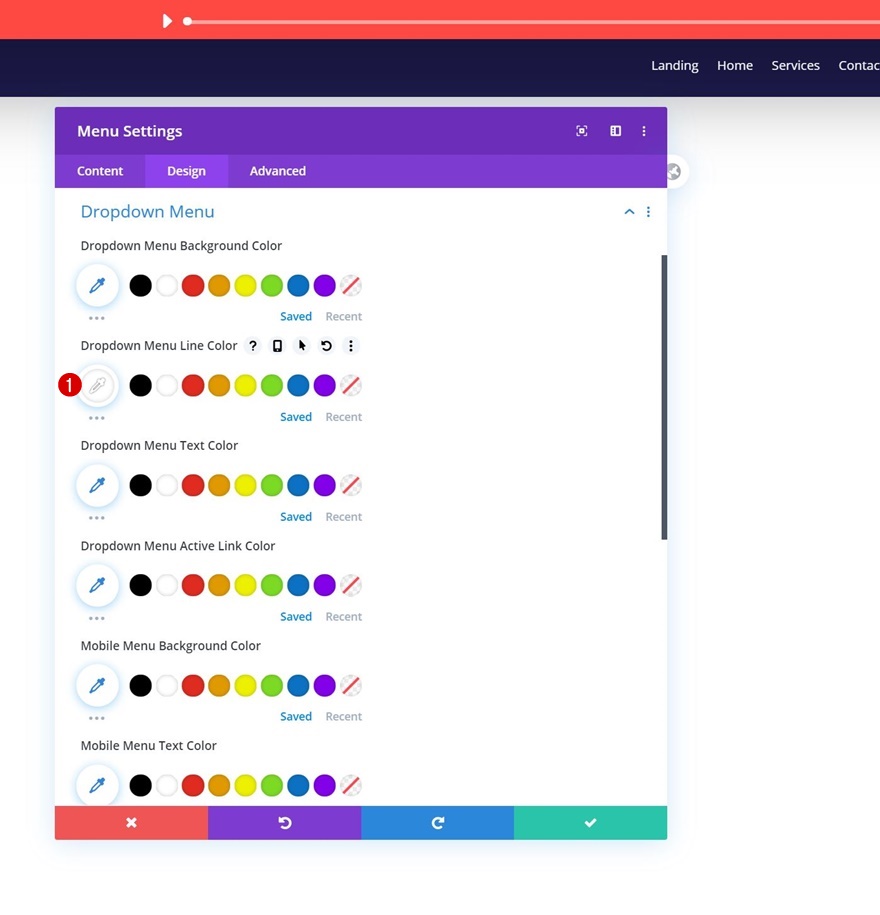Viewport: 880px width, 915px height.
Task: Pick green swatch for Mobile Menu Text Color
Action: coord(272,785)
